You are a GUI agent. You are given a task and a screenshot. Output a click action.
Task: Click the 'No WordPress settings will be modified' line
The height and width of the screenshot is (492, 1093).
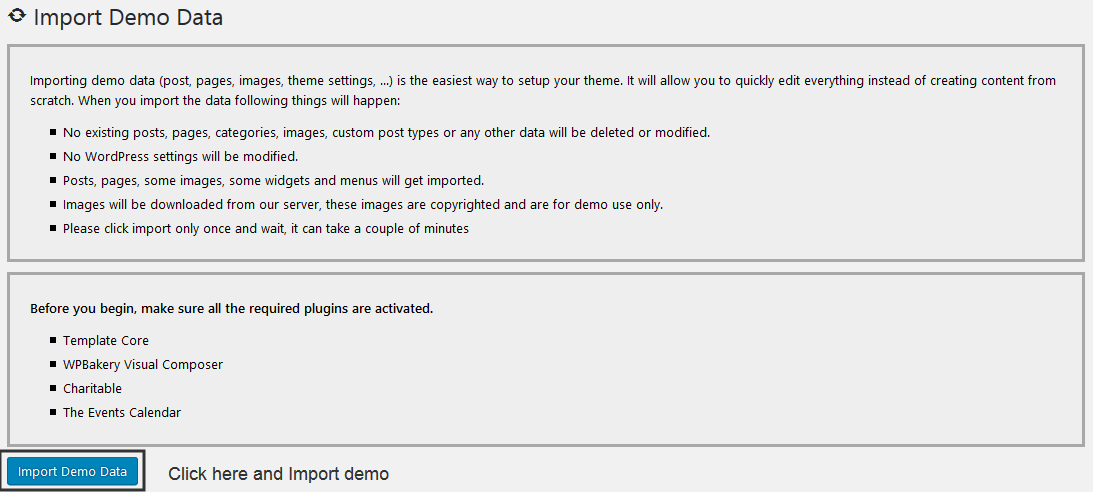click(180, 156)
